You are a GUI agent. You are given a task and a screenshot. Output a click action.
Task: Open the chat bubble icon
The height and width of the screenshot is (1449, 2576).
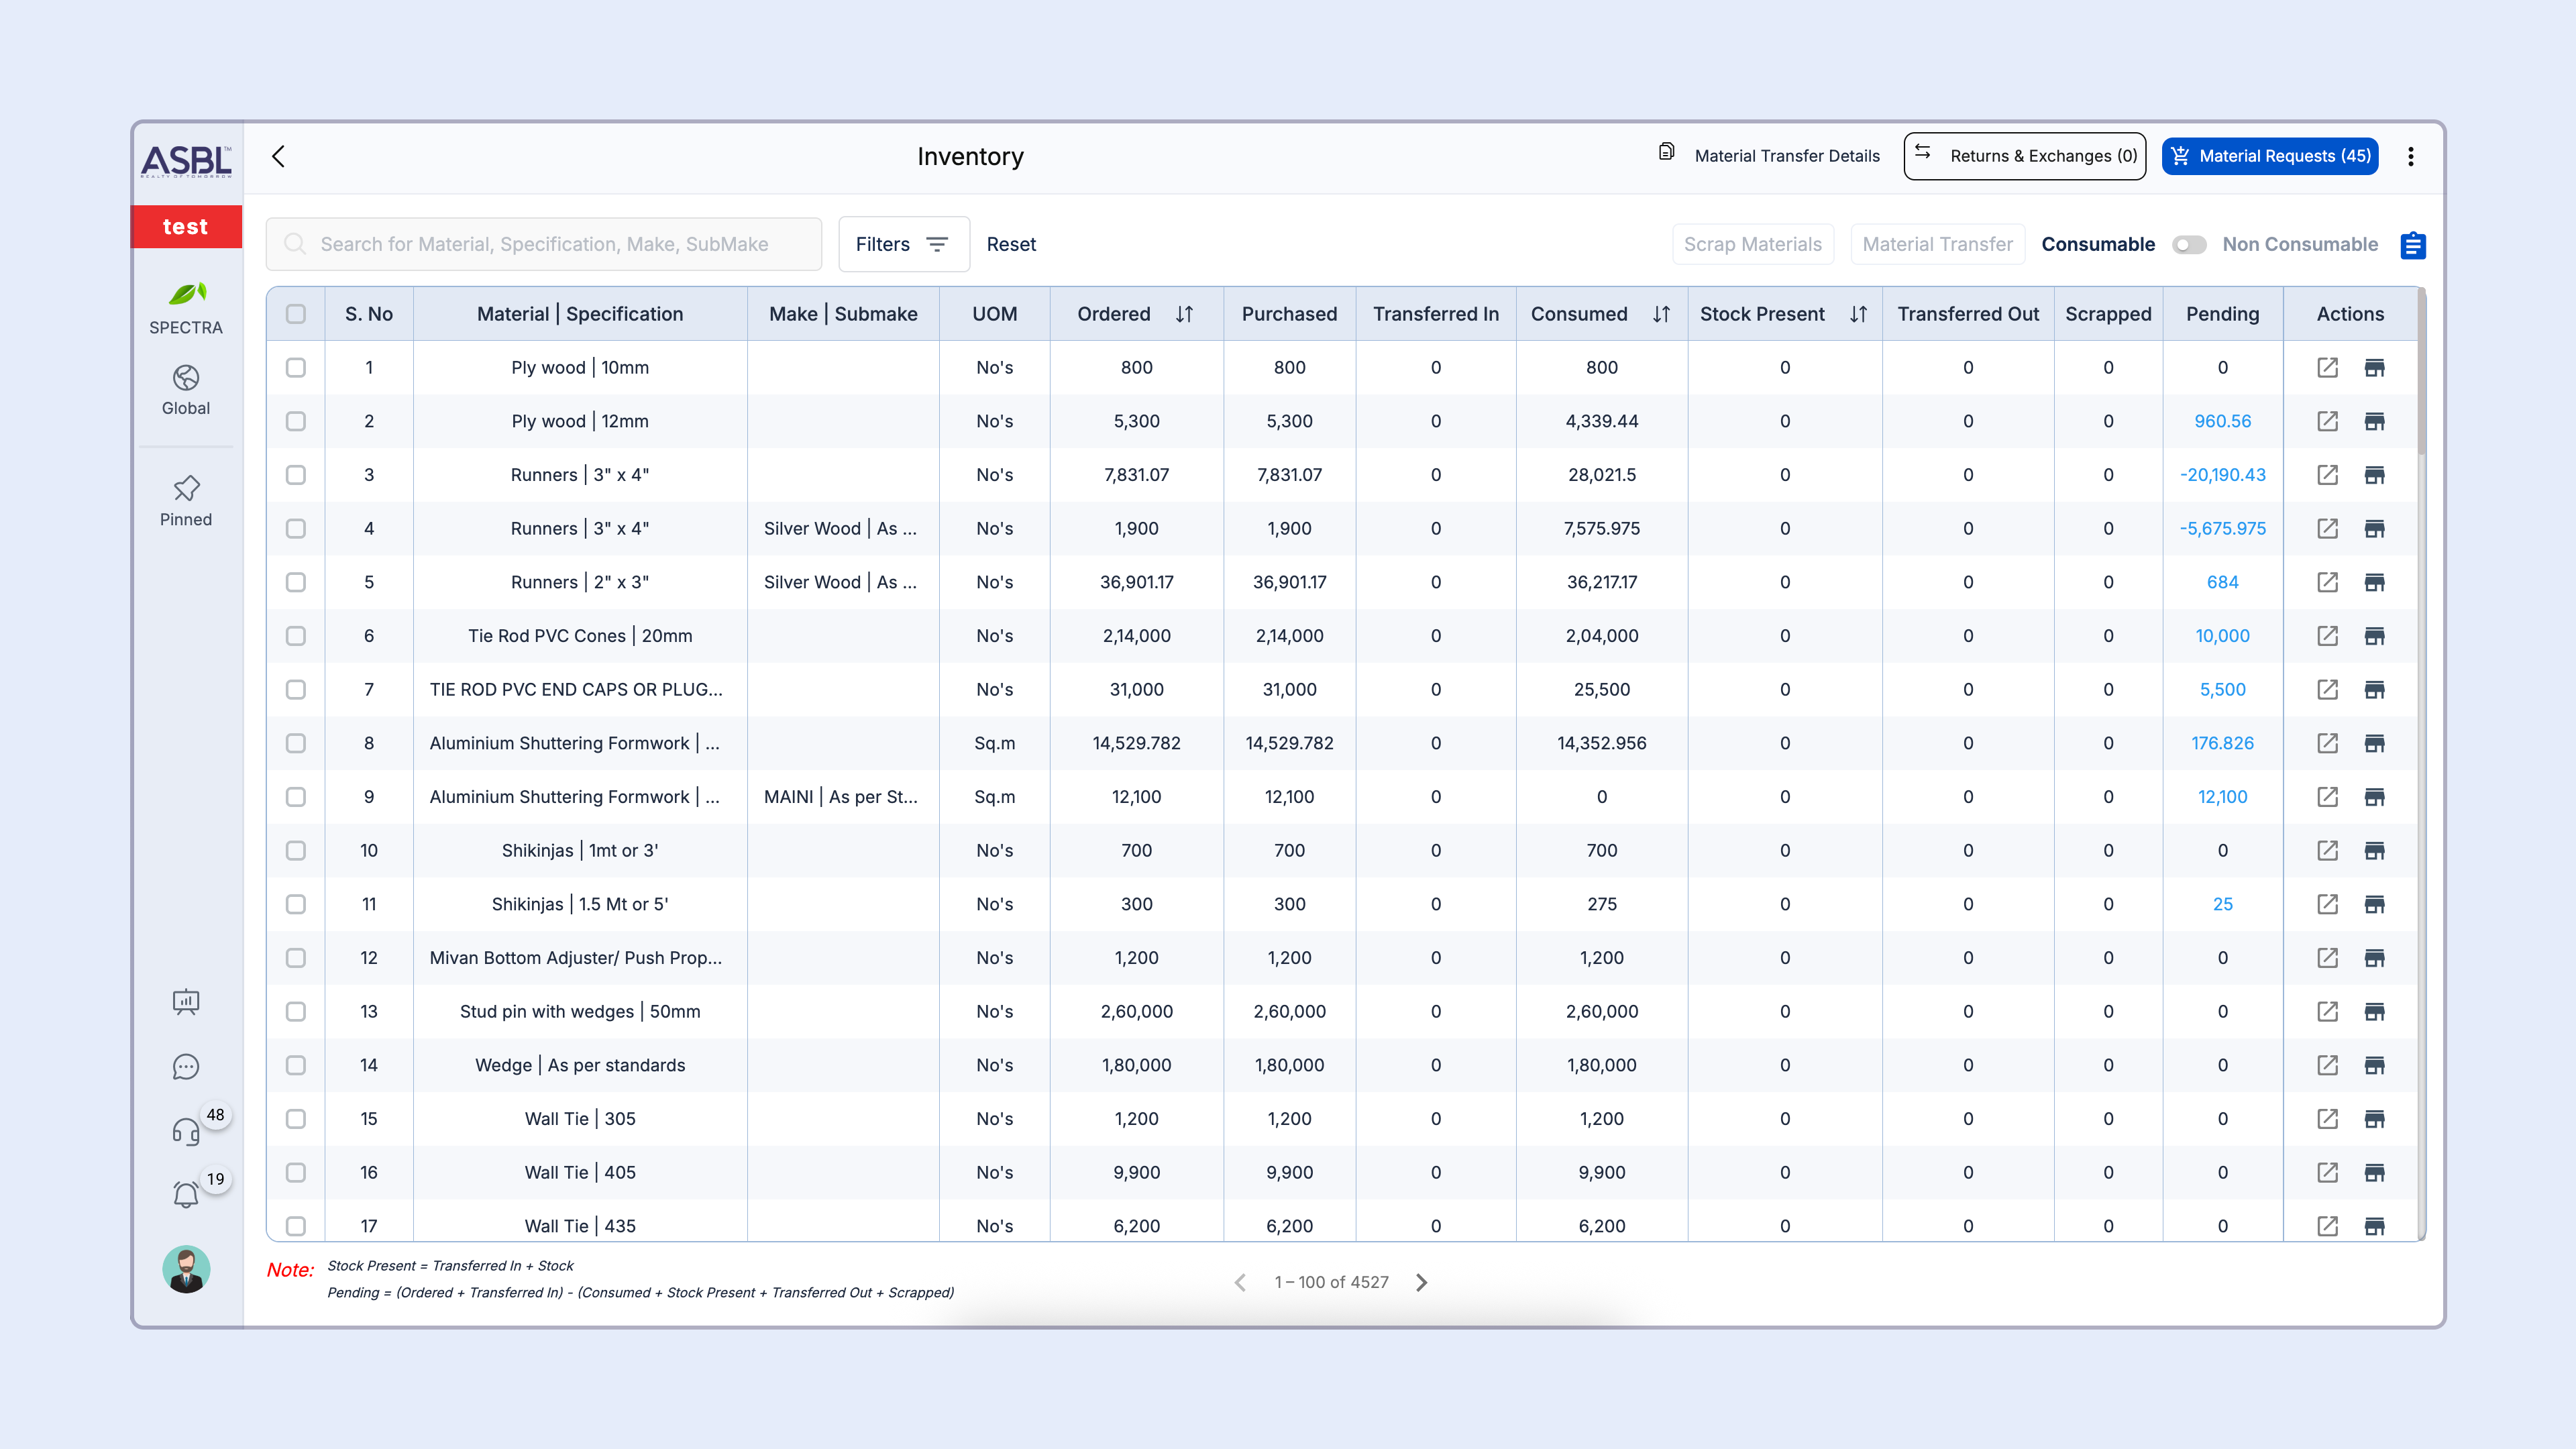pyautogui.click(x=186, y=1068)
